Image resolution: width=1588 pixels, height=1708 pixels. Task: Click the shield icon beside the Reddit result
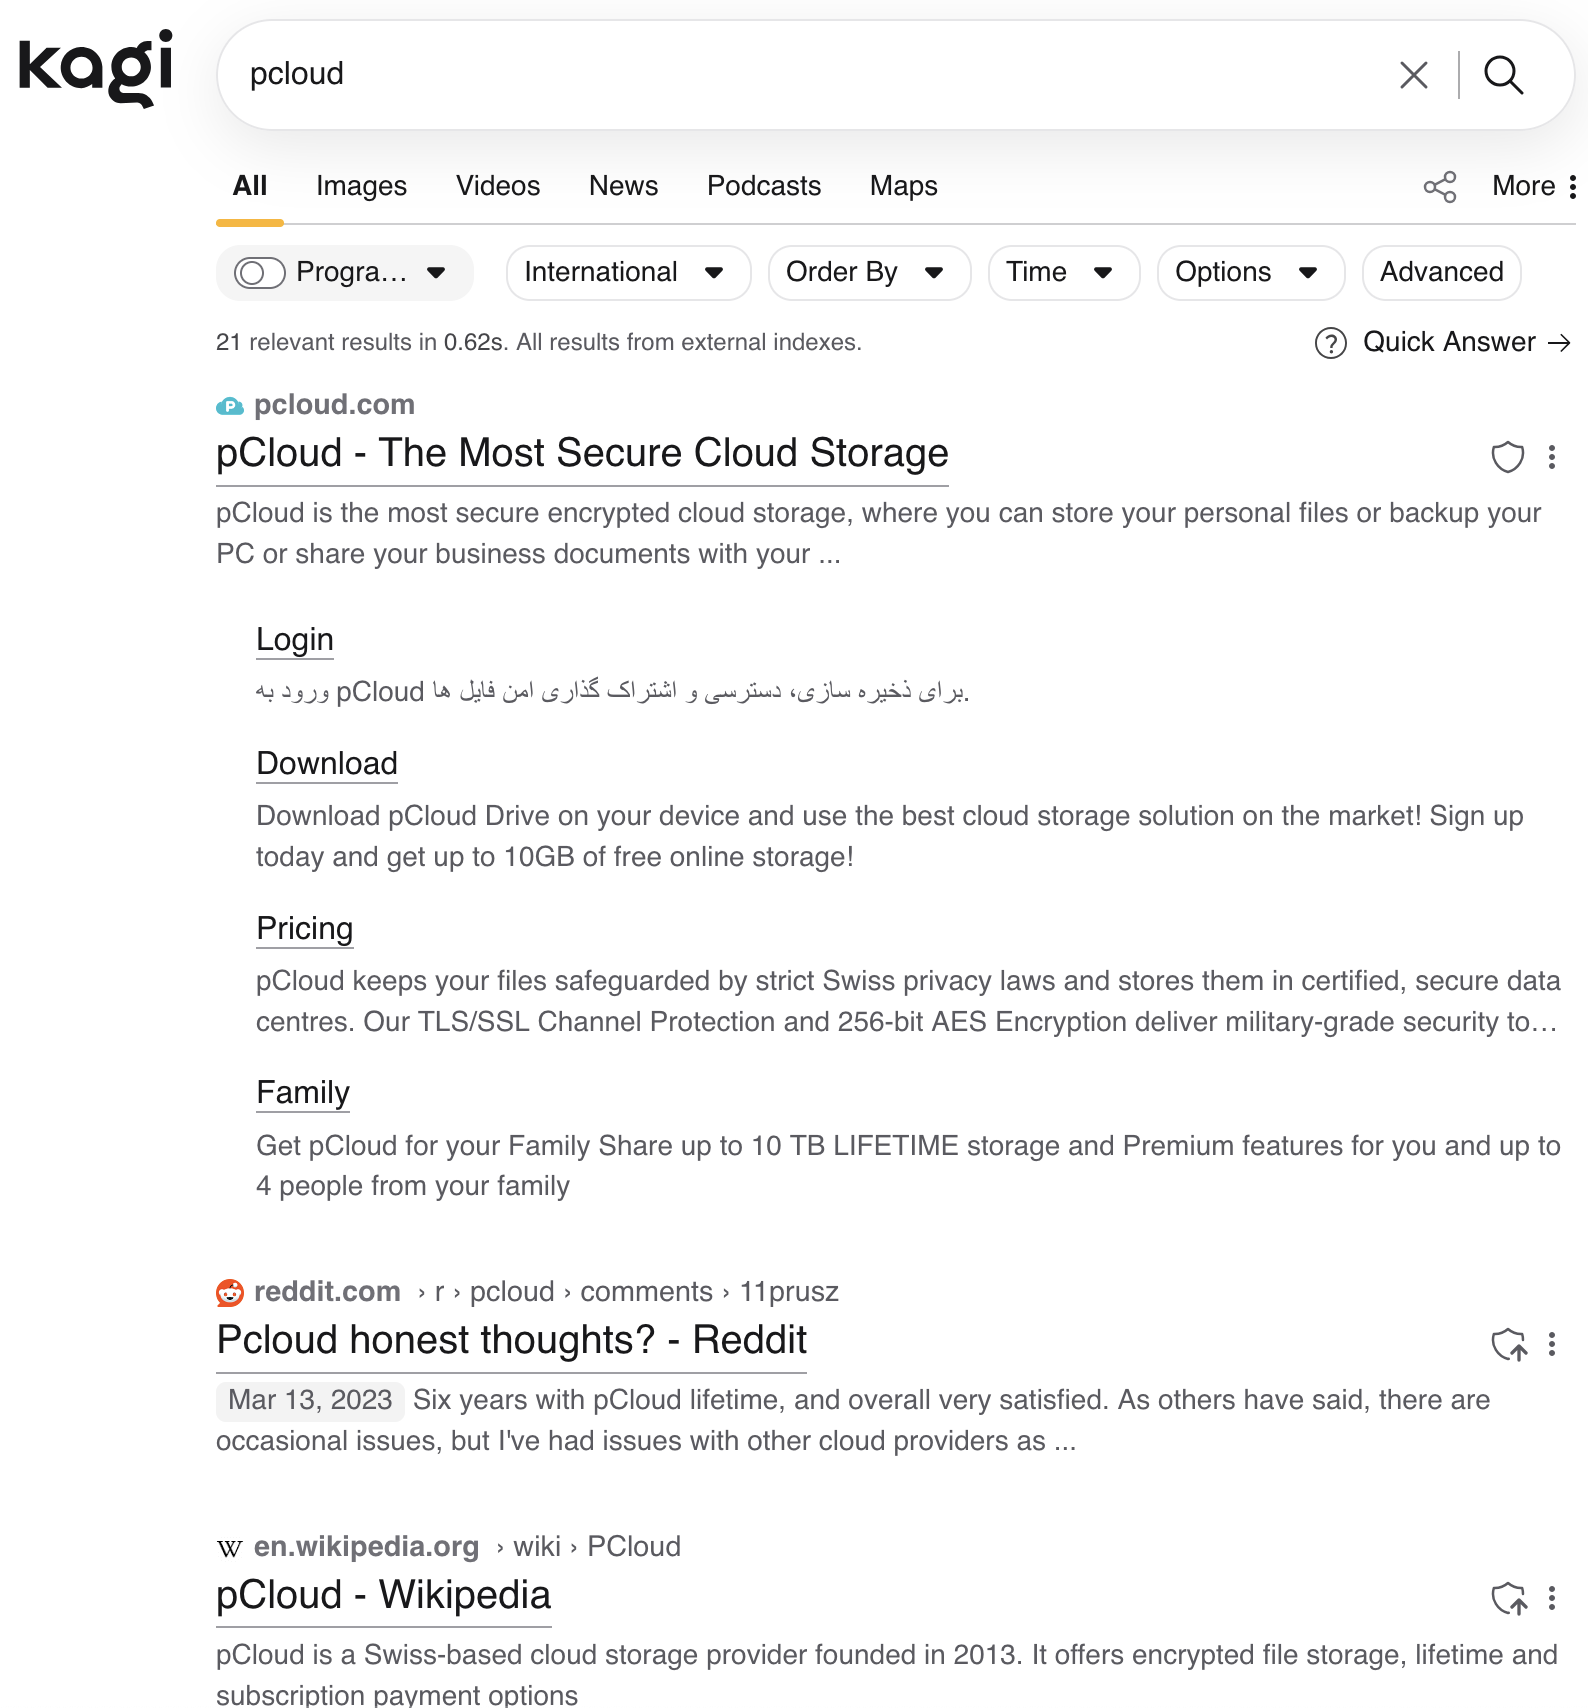[x=1509, y=1344]
